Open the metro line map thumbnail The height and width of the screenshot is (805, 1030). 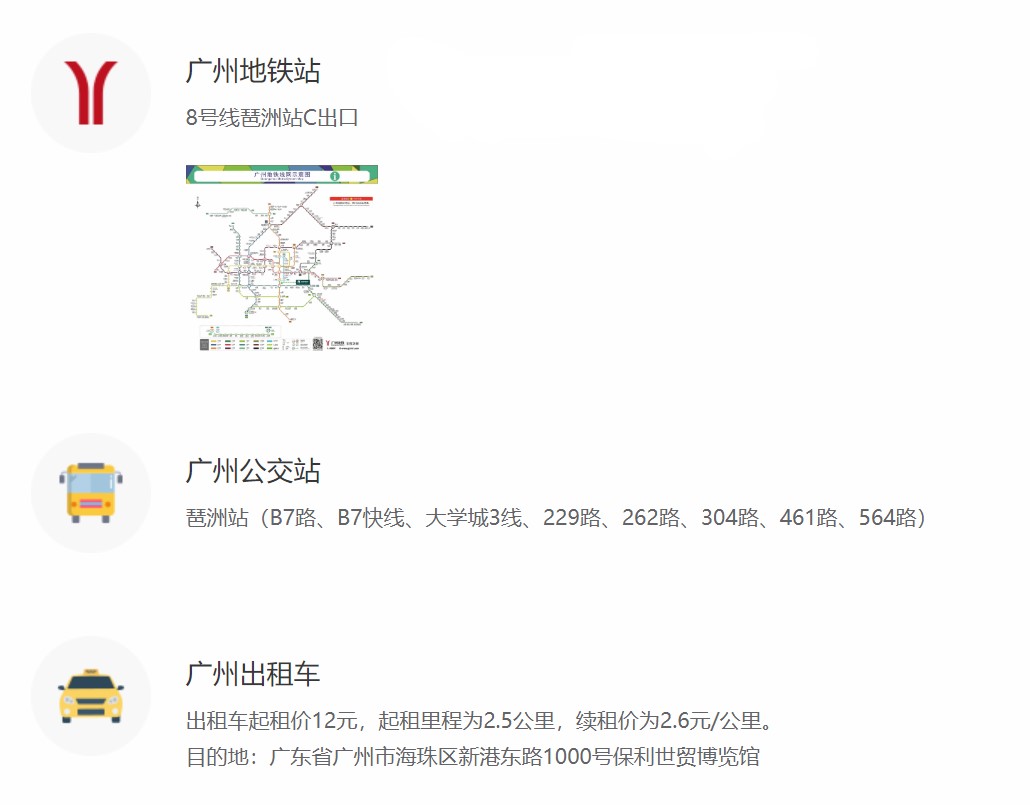tap(282, 260)
